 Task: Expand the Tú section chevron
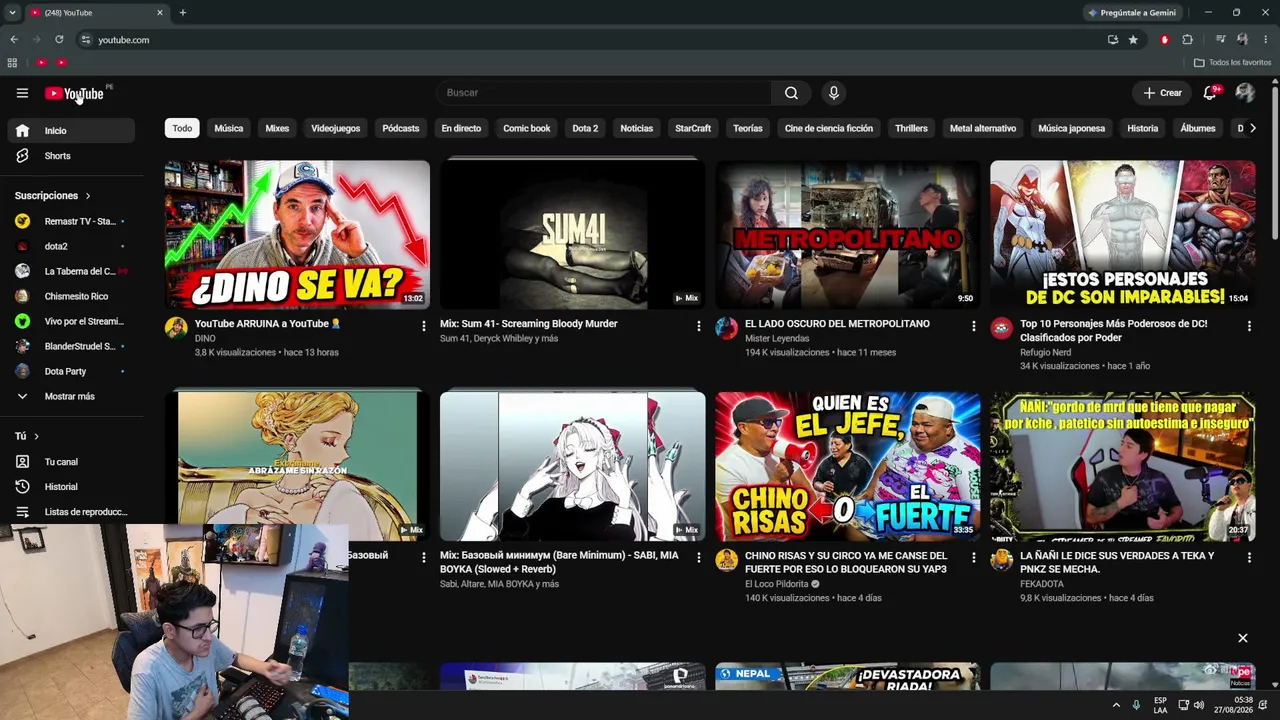(x=37, y=436)
